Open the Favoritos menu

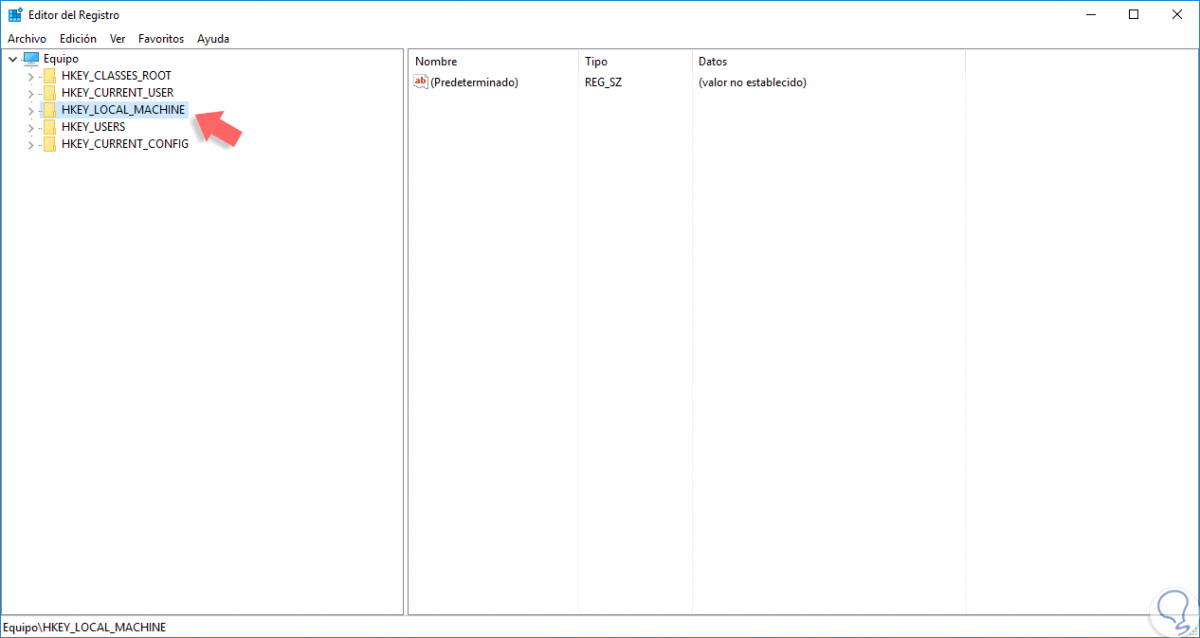click(x=161, y=38)
